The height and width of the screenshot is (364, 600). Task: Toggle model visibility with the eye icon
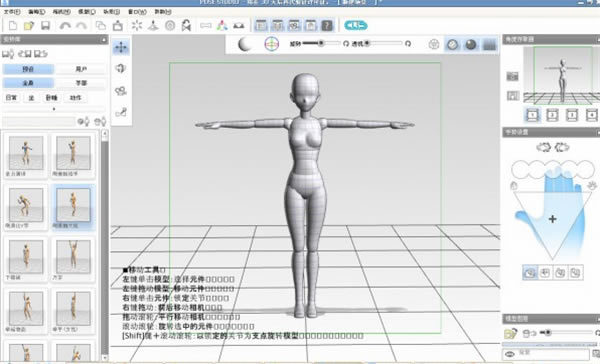pos(509,354)
